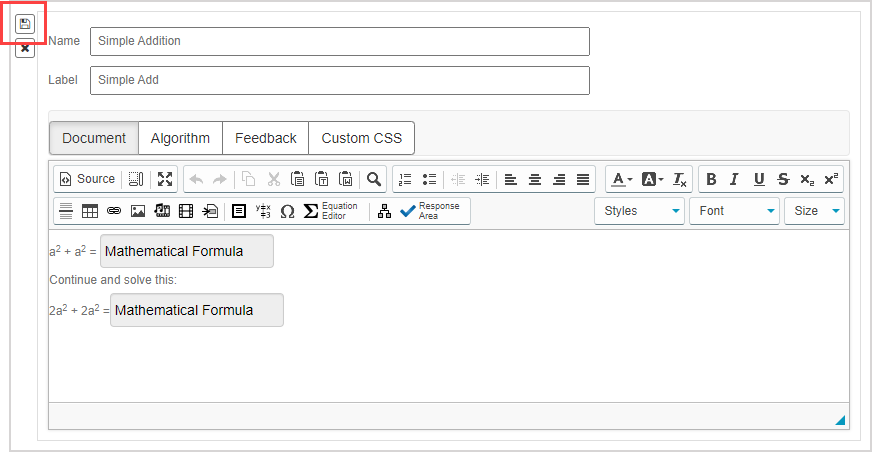Maximize the editor with fullscreen icon

[165, 179]
